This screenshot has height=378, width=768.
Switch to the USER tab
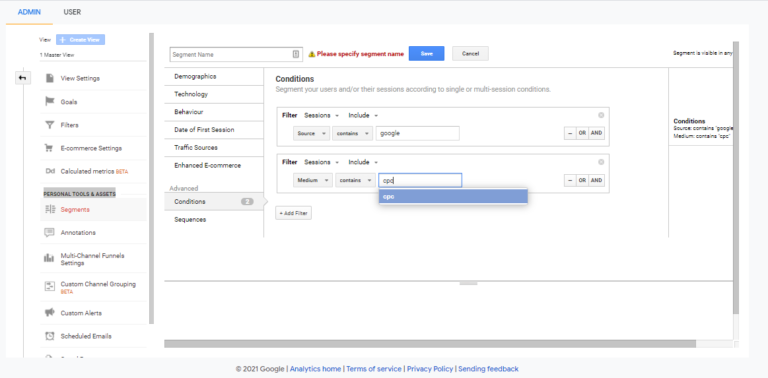72,12
